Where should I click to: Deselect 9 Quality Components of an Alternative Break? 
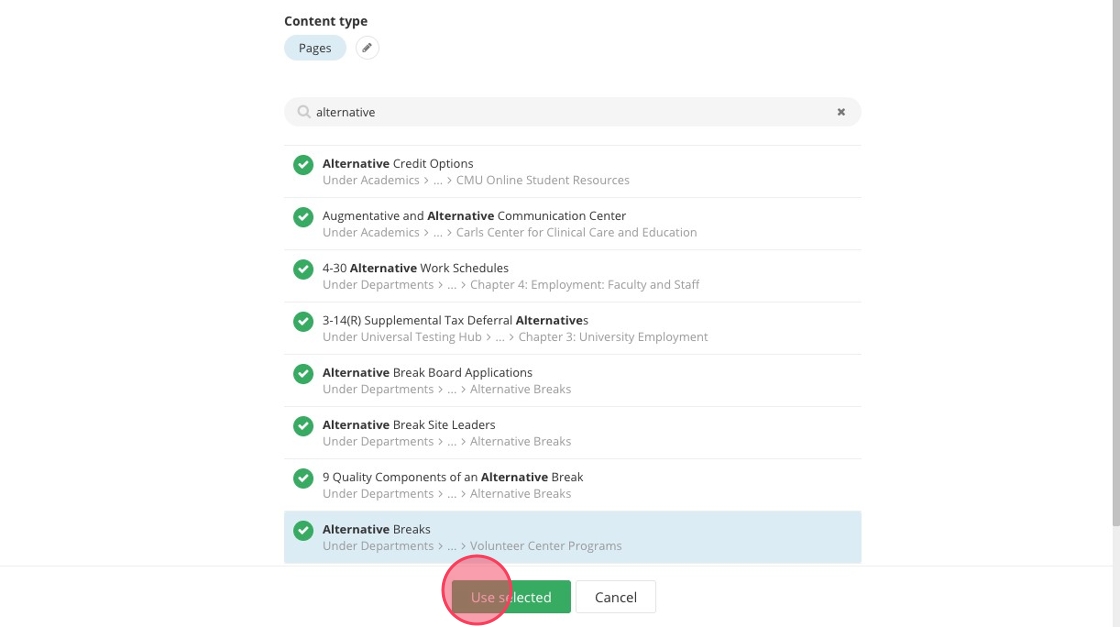(303, 478)
